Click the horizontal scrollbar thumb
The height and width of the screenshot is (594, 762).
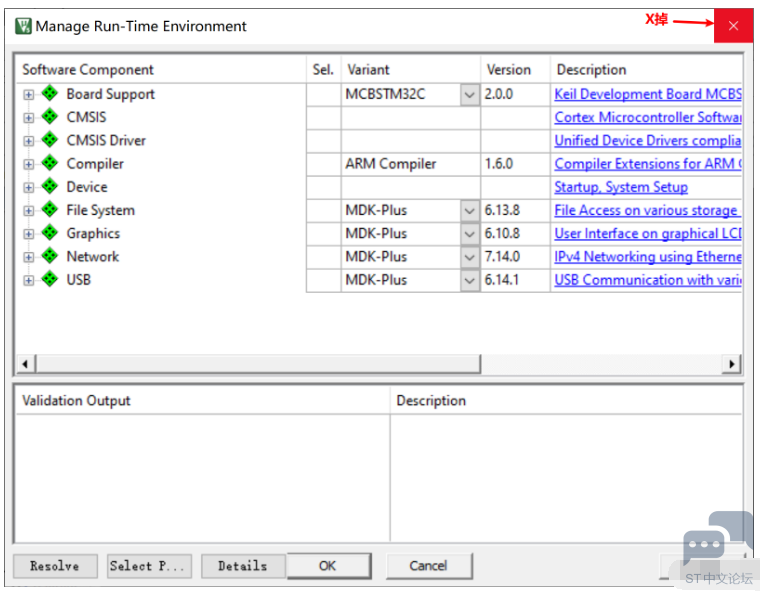click(x=258, y=364)
